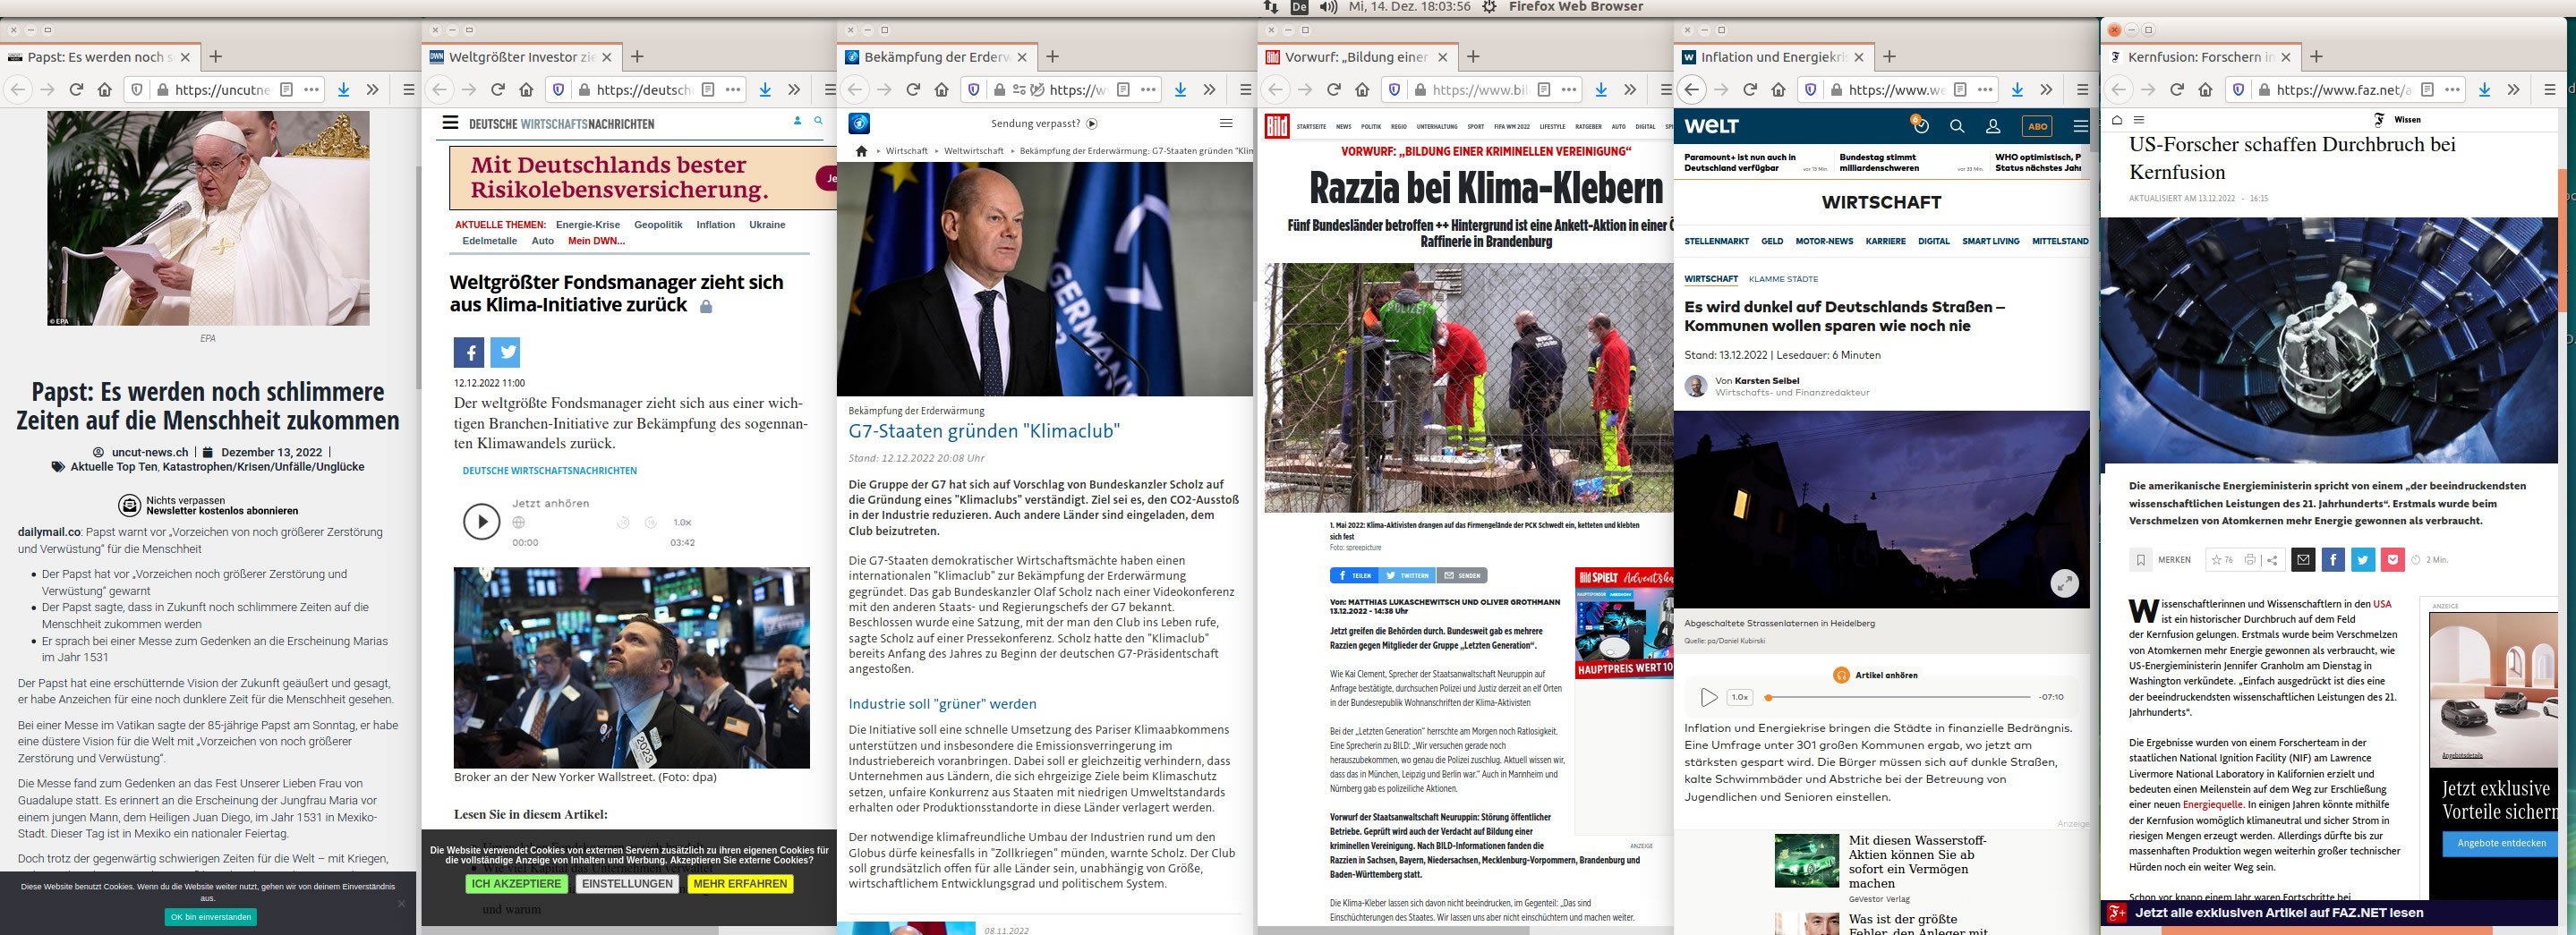The height and width of the screenshot is (935, 2576).
Task: Bookmark FAZ article with Merken icon
Action: point(2141,560)
